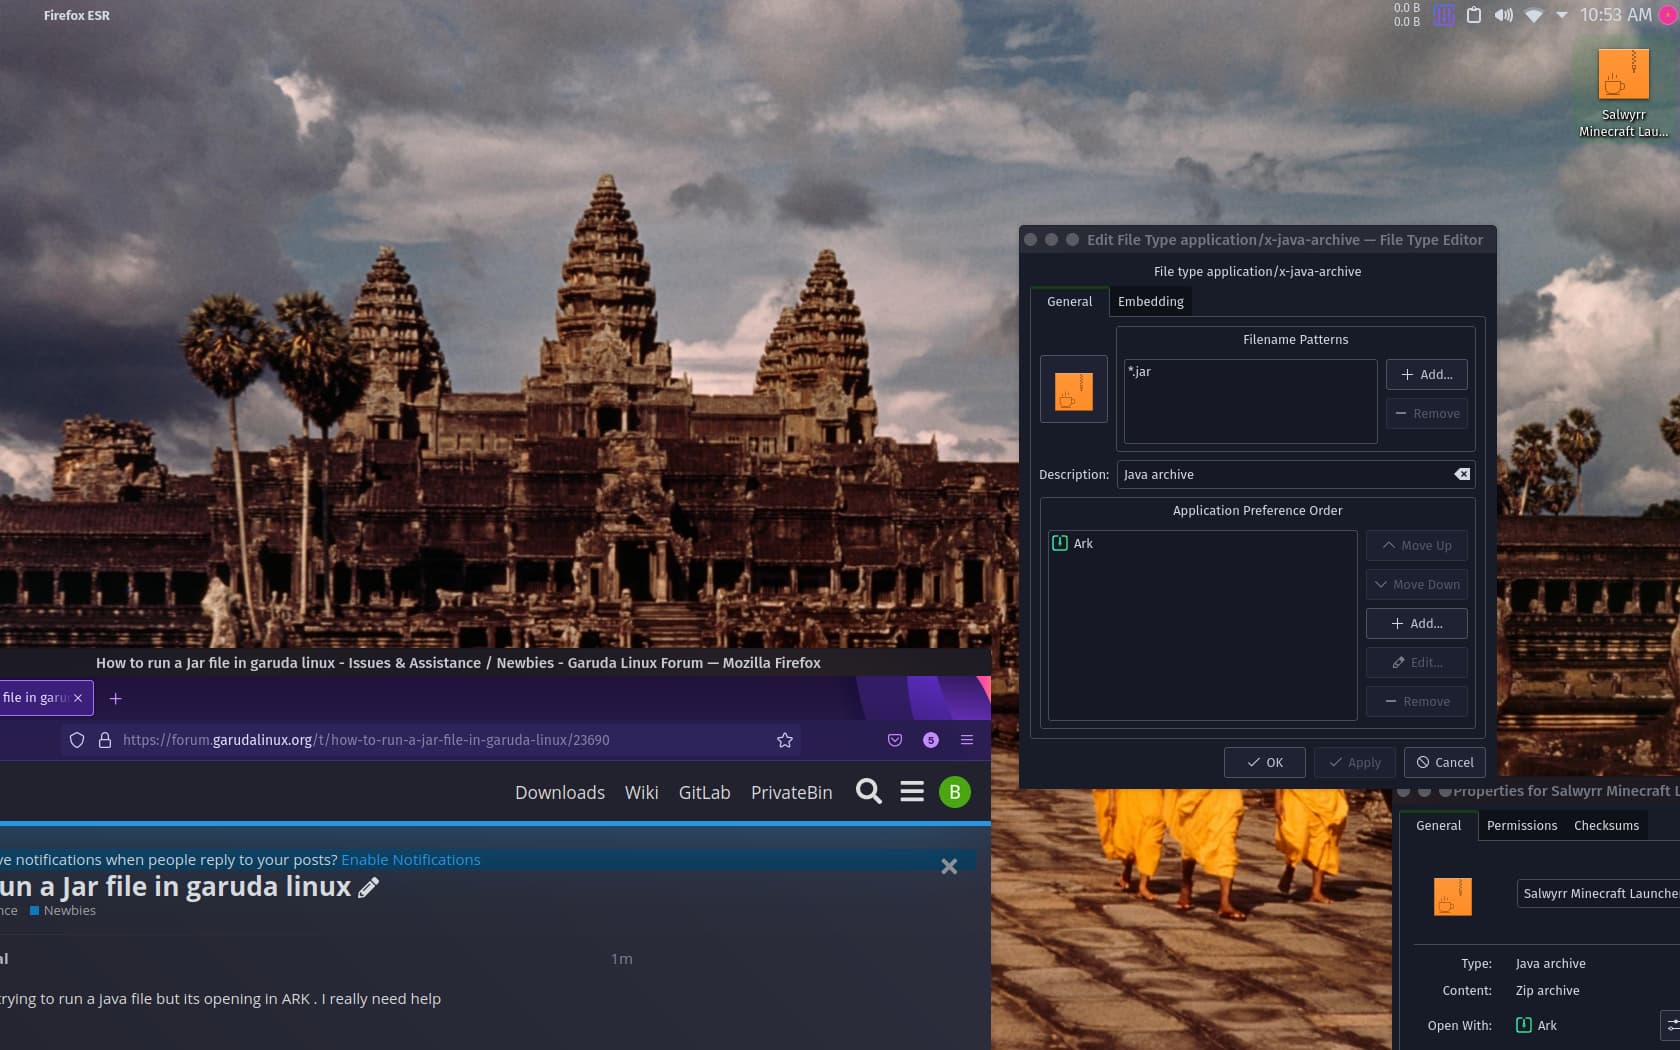The image size is (1680, 1050).
Task: Click the Zip archive content value
Action: 1547,990
